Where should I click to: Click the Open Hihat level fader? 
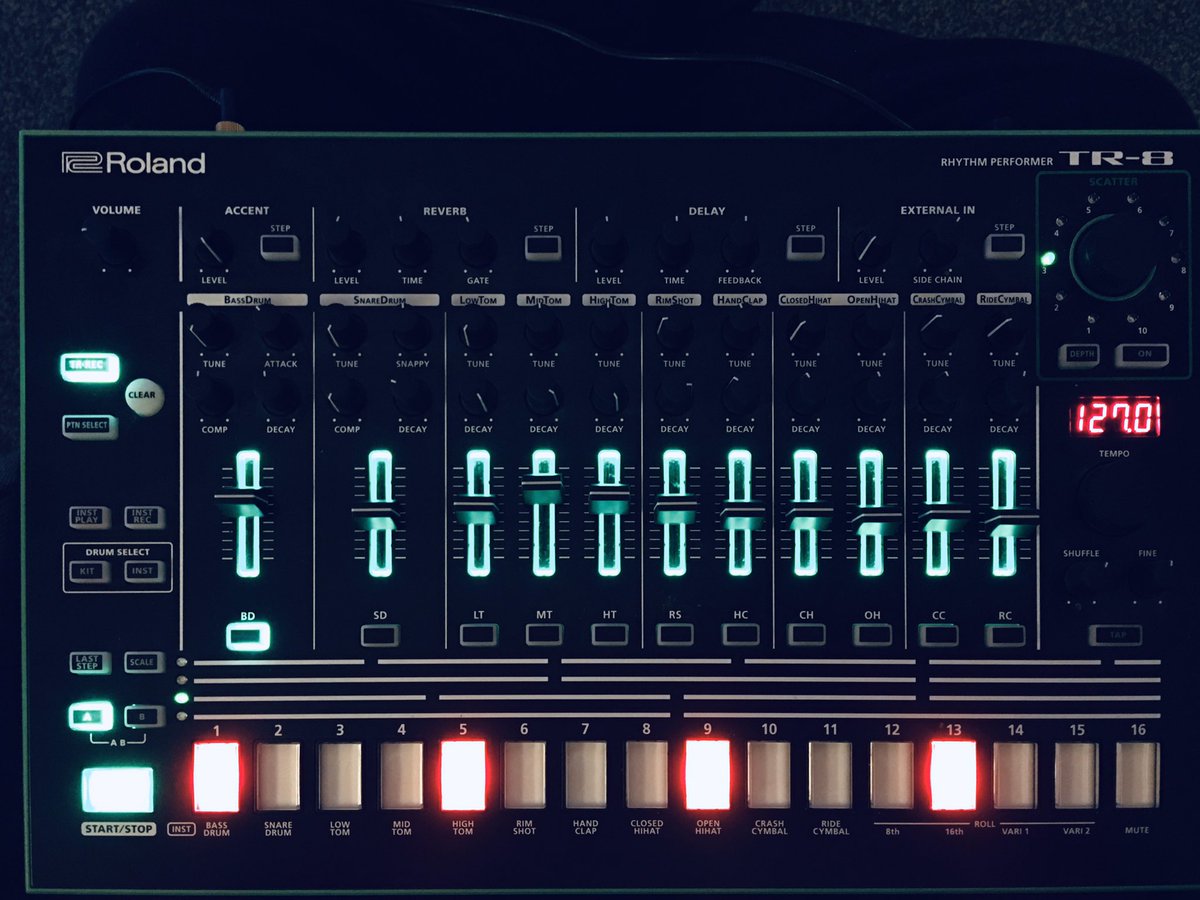click(x=874, y=523)
